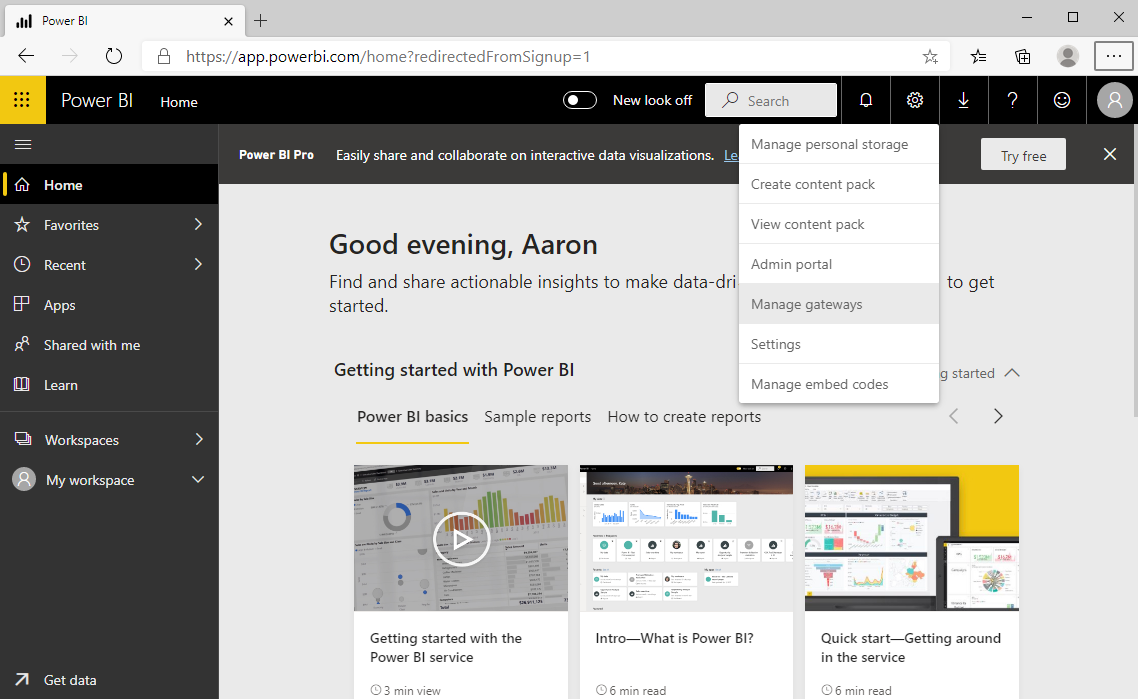
Task: Select Manage embed codes menu item
Action: [x=839, y=384]
